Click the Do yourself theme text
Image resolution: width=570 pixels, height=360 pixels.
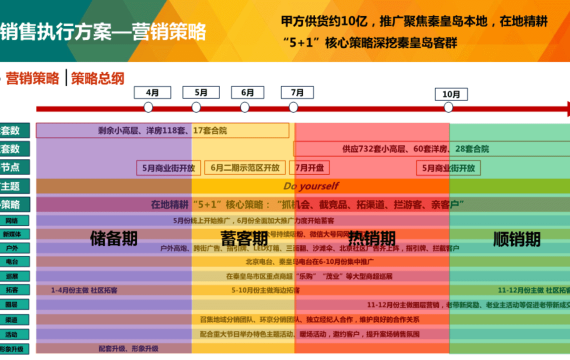(x=311, y=186)
